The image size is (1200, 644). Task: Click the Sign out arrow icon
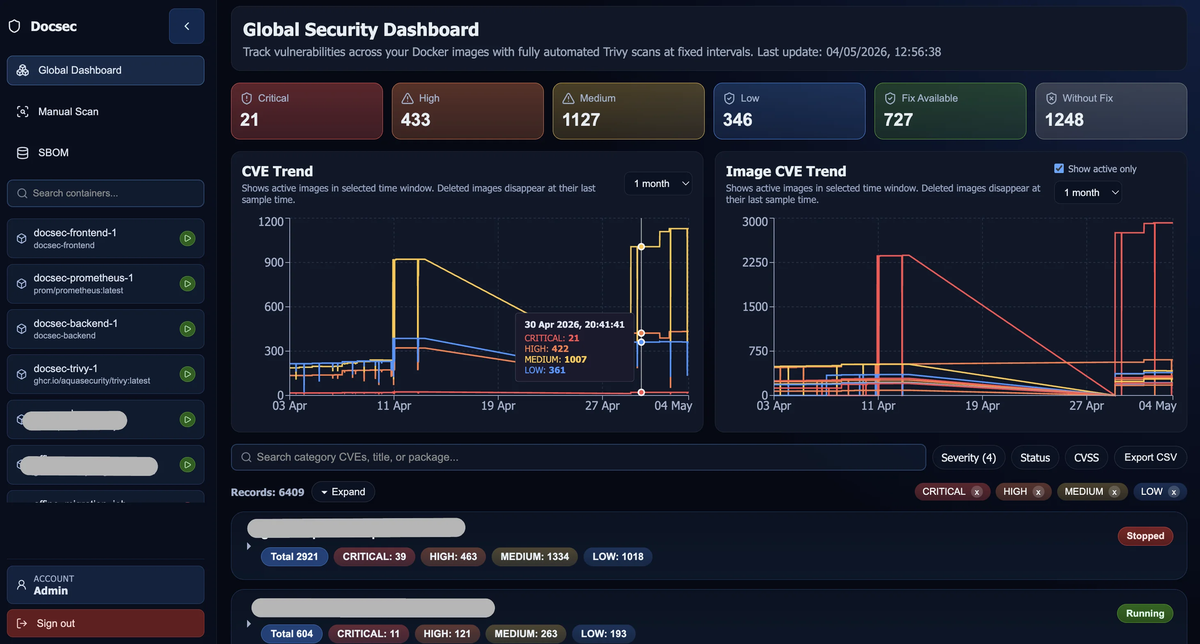coord(22,624)
